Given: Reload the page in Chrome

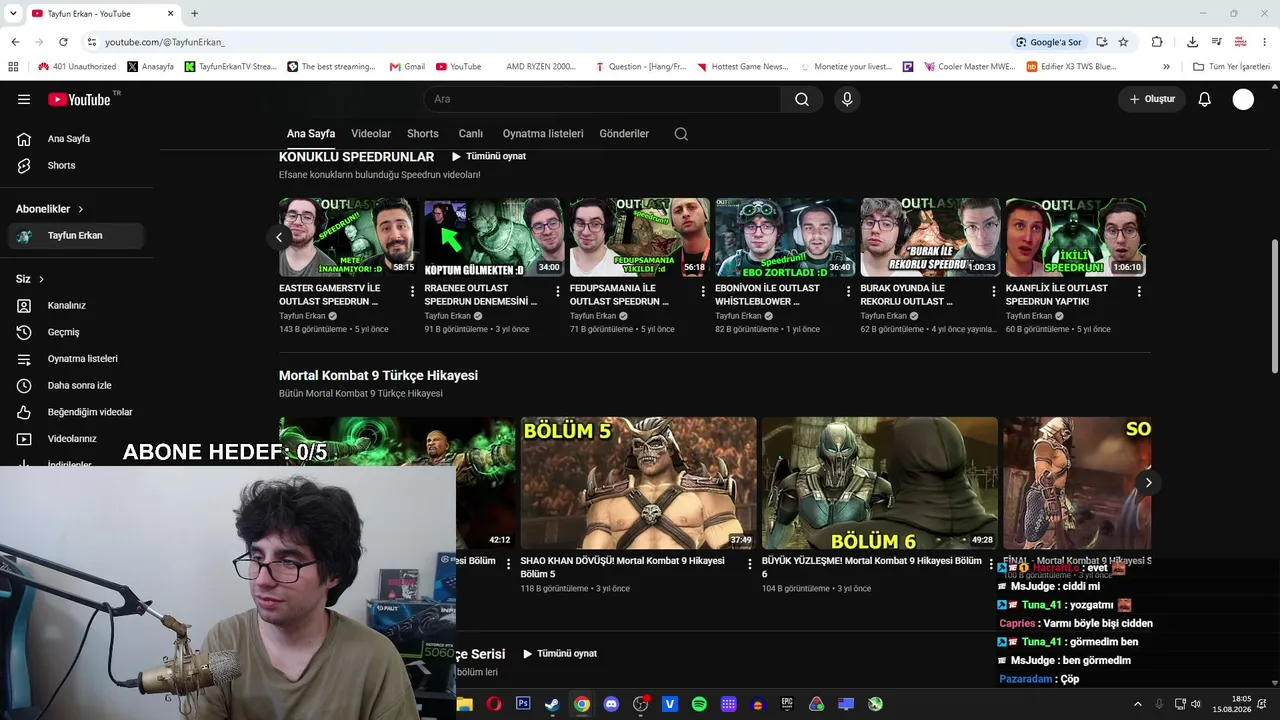Looking at the screenshot, I should 63,42.
